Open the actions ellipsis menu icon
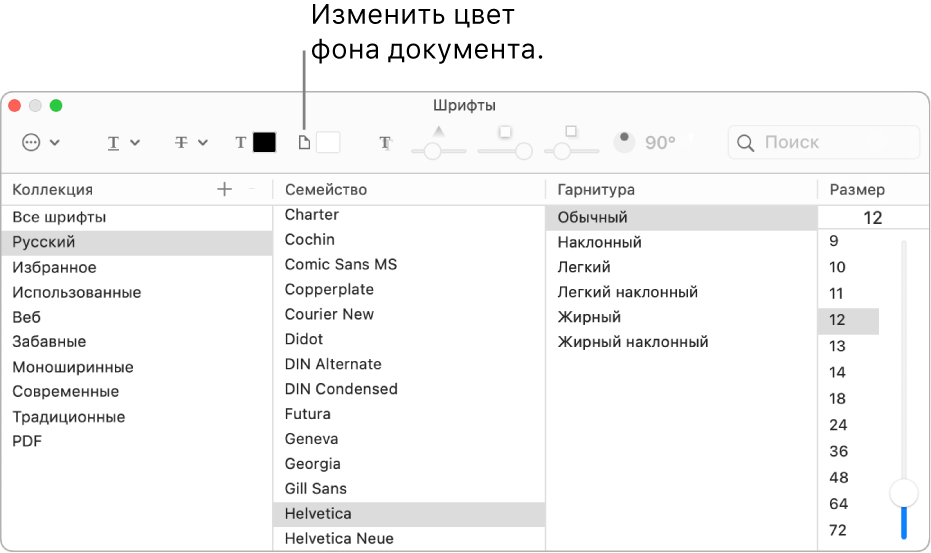 [x=31, y=143]
